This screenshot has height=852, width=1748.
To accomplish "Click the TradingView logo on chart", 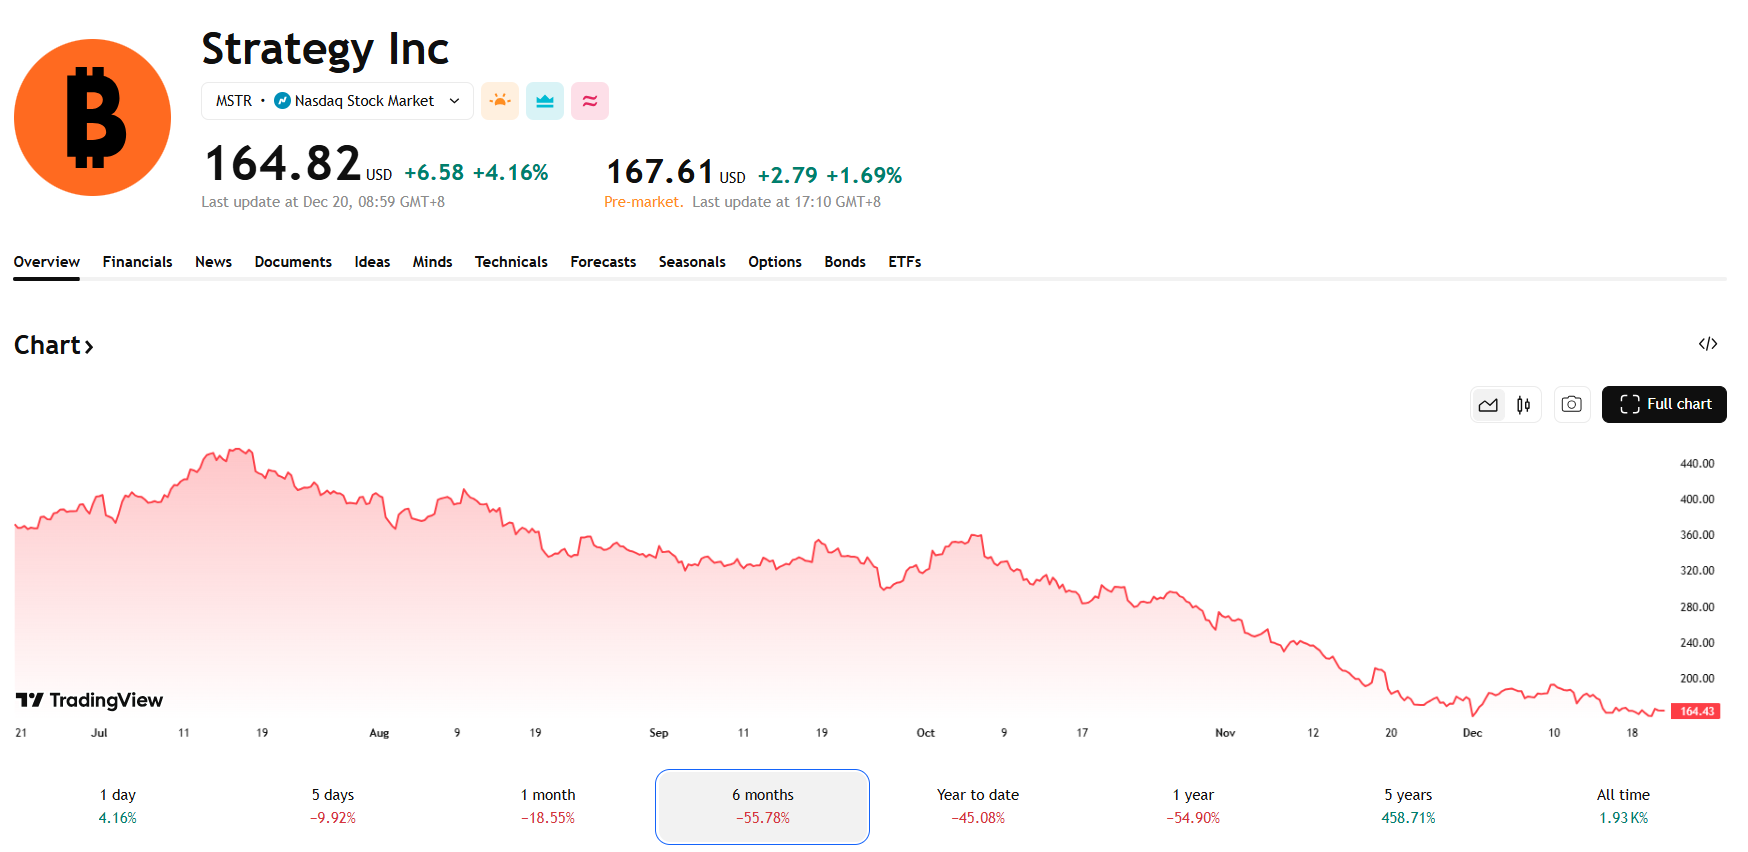I will coord(89,700).
